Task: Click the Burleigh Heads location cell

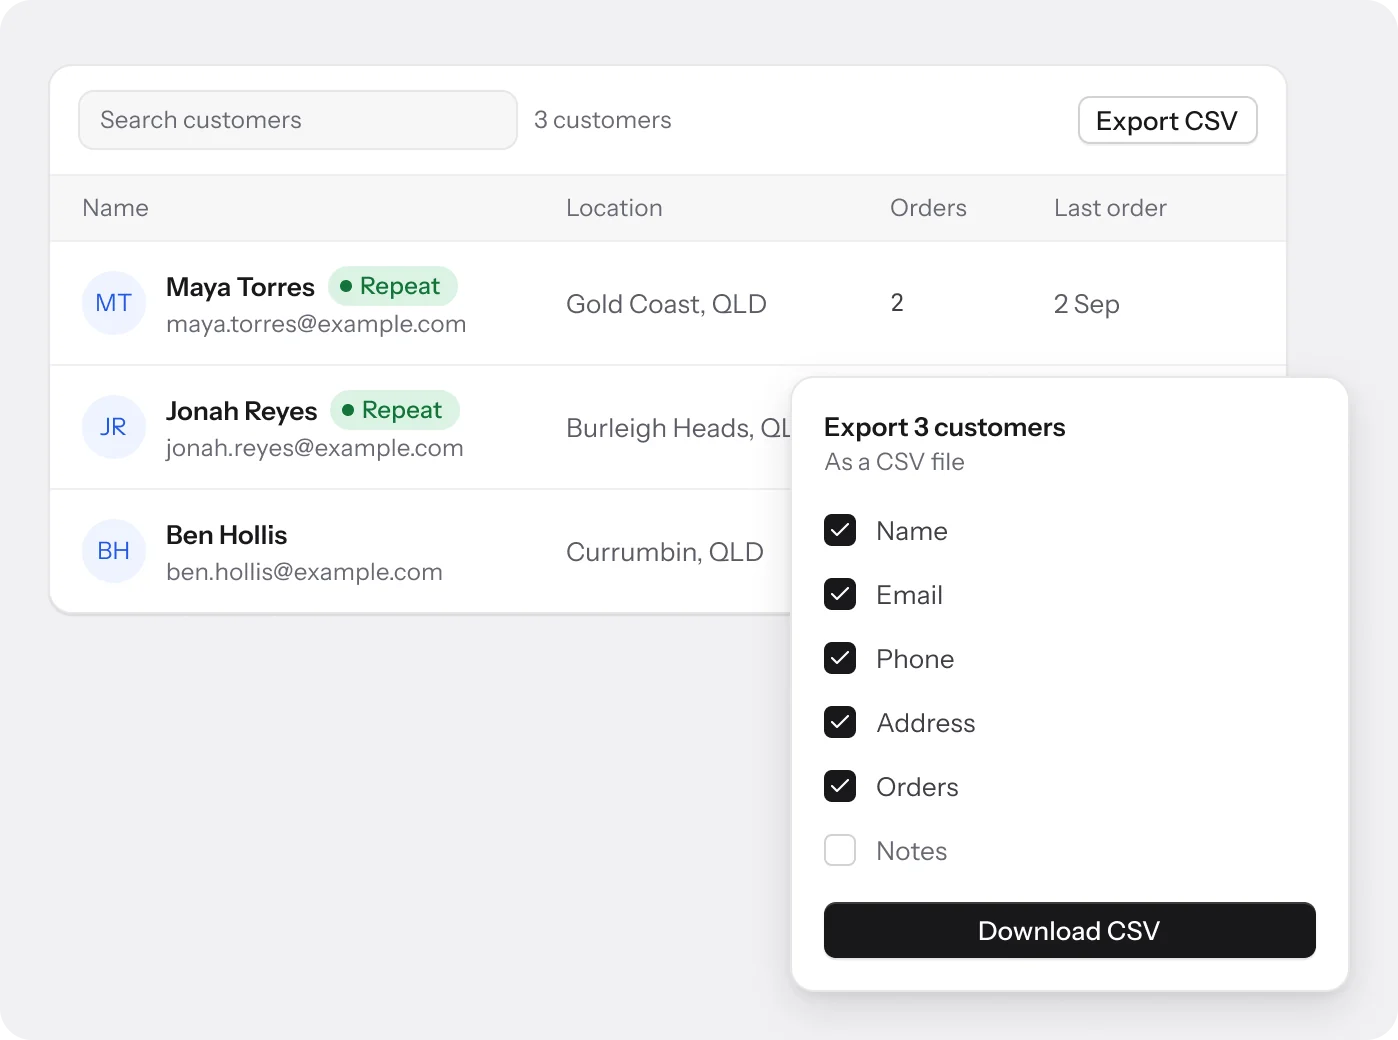Action: coord(678,428)
